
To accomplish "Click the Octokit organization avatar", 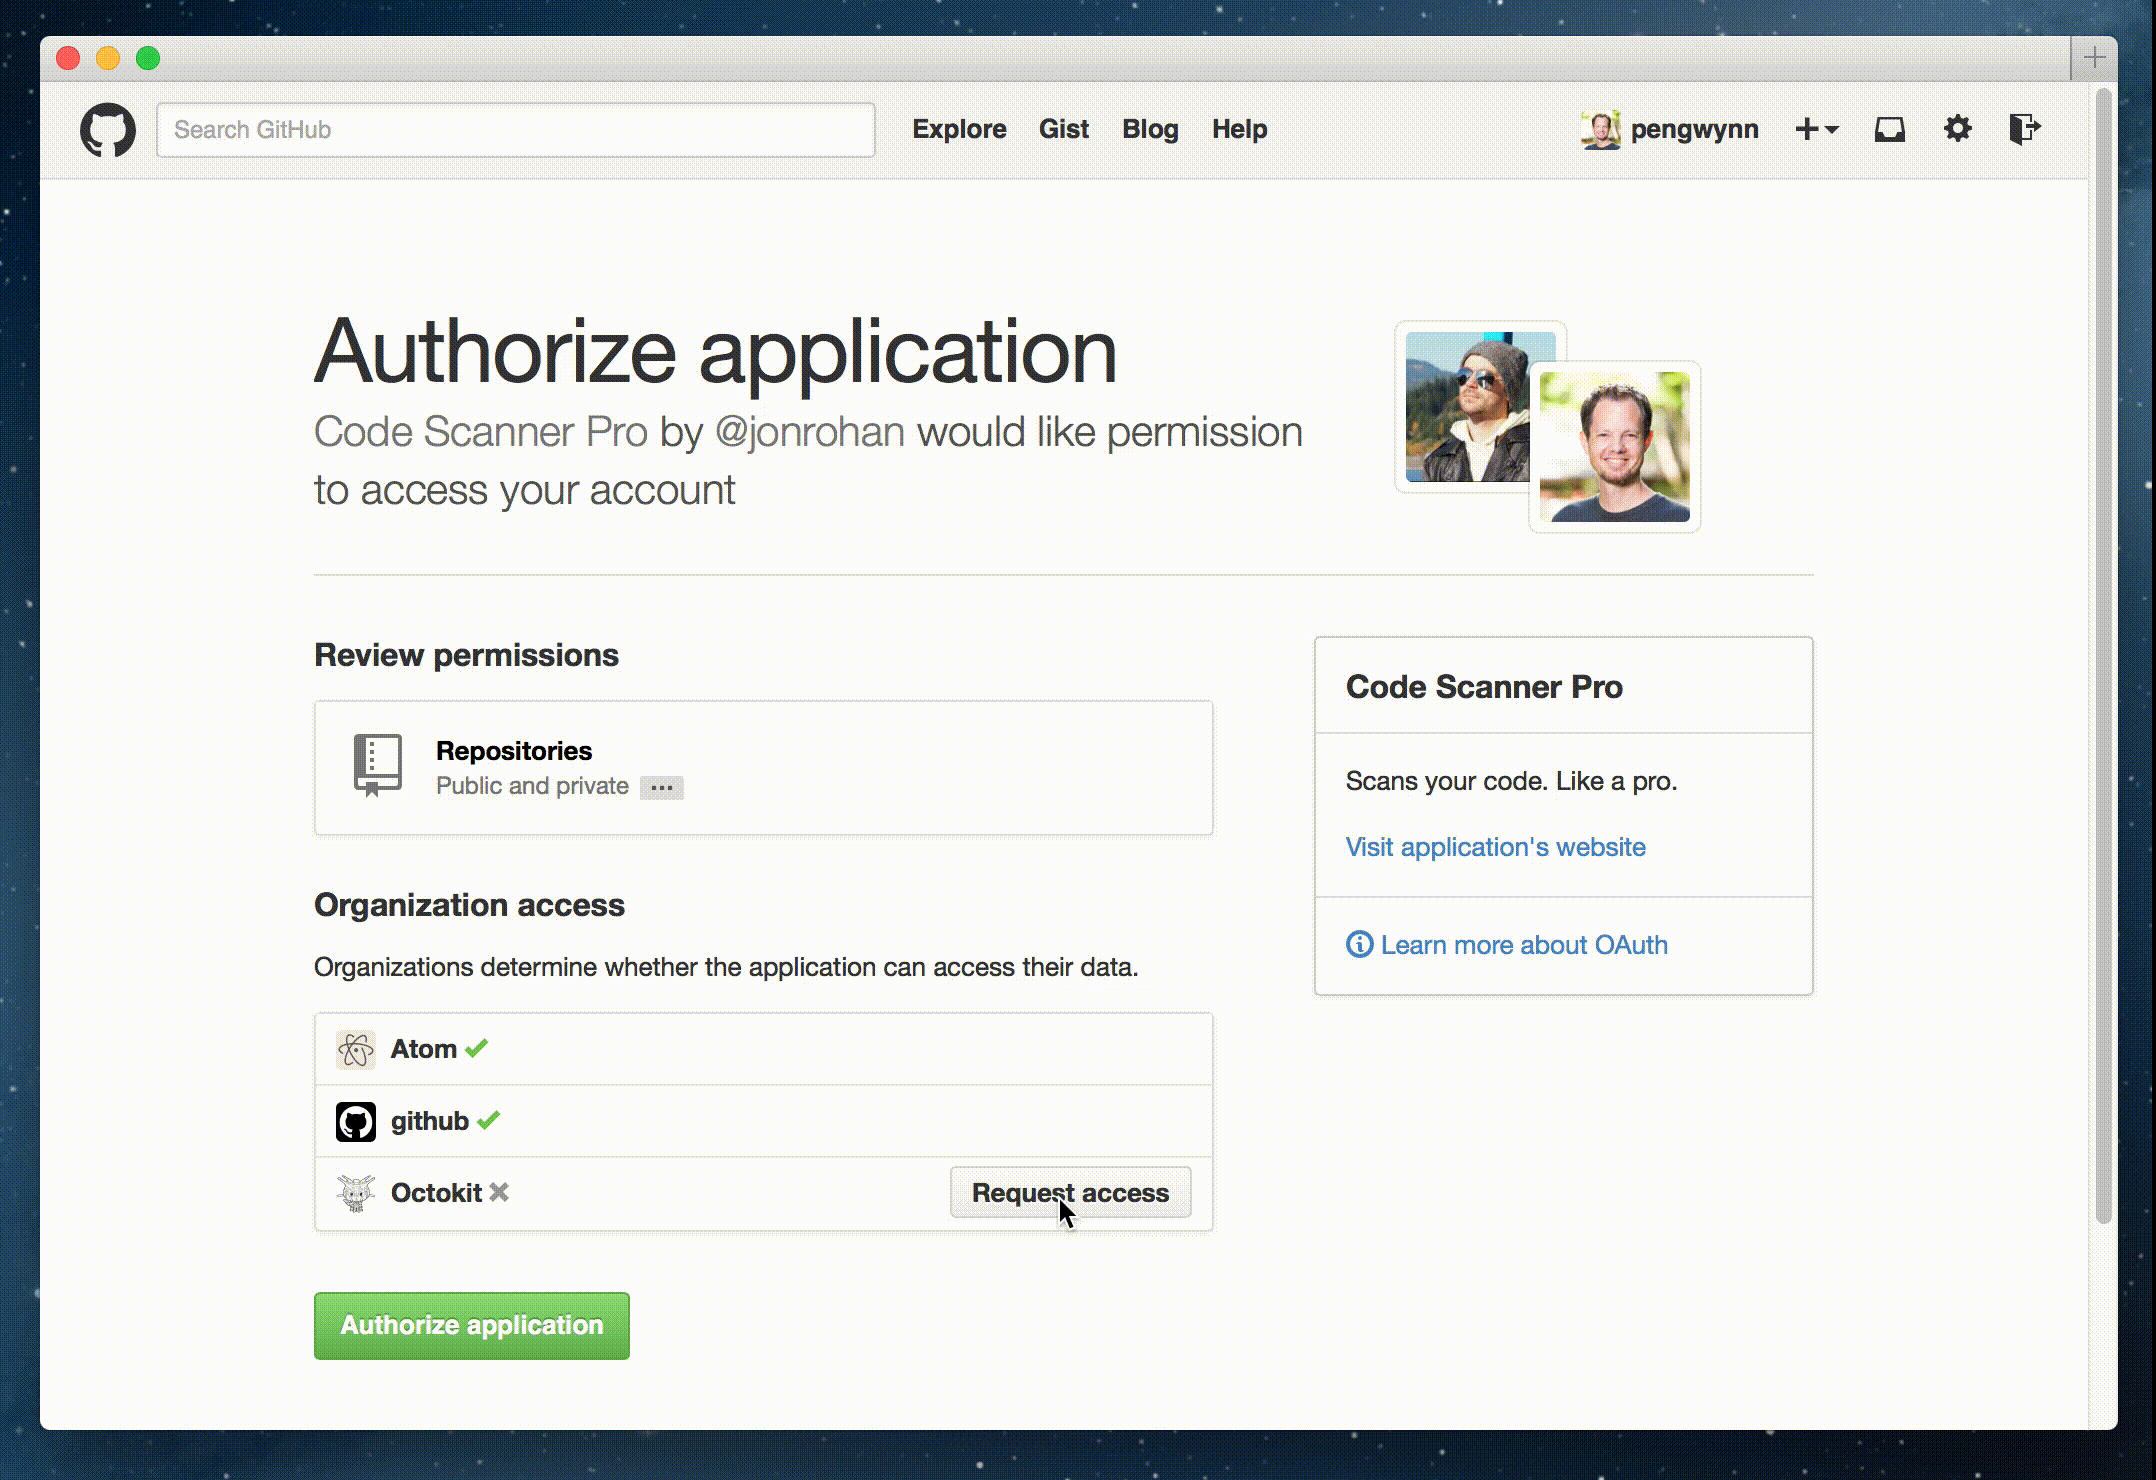I will 355,1194.
